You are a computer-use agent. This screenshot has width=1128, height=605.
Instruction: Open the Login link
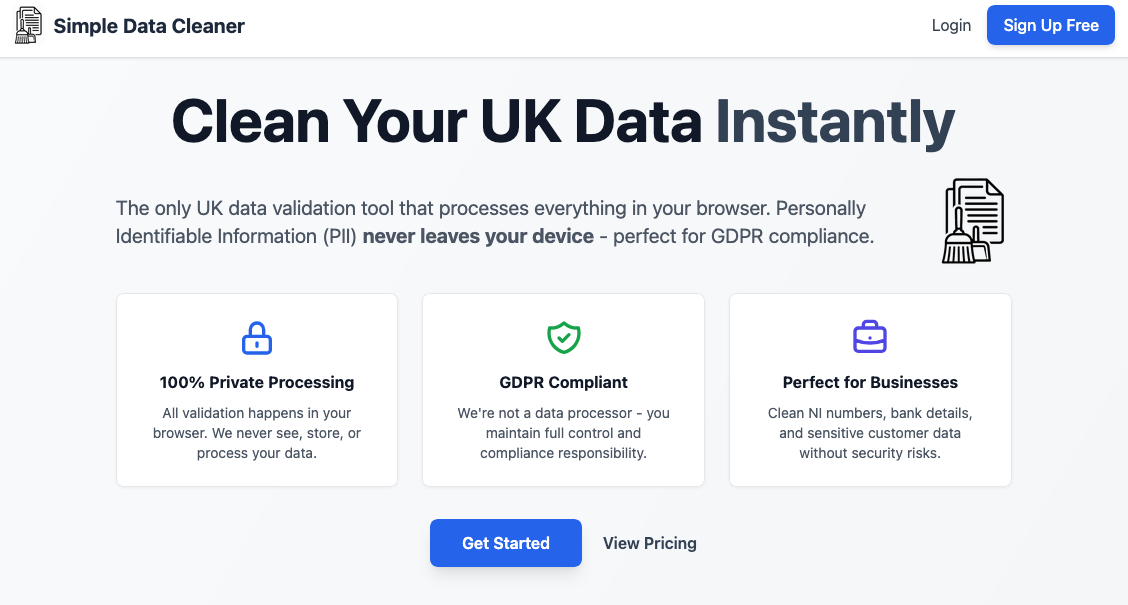click(x=951, y=25)
